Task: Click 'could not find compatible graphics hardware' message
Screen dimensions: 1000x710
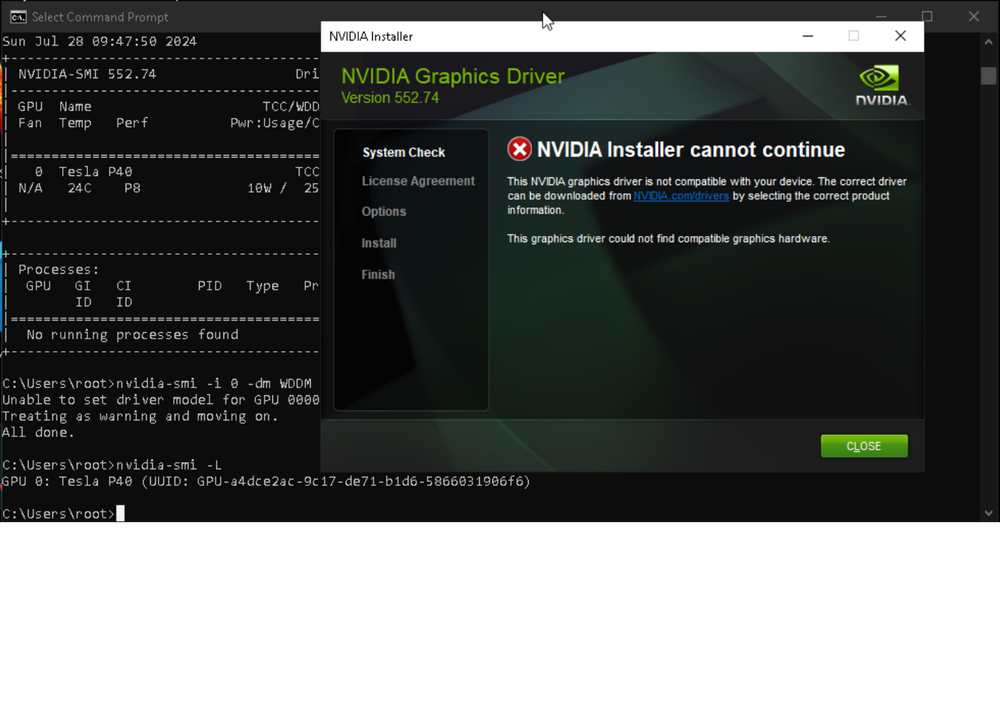Action: (x=668, y=239)
